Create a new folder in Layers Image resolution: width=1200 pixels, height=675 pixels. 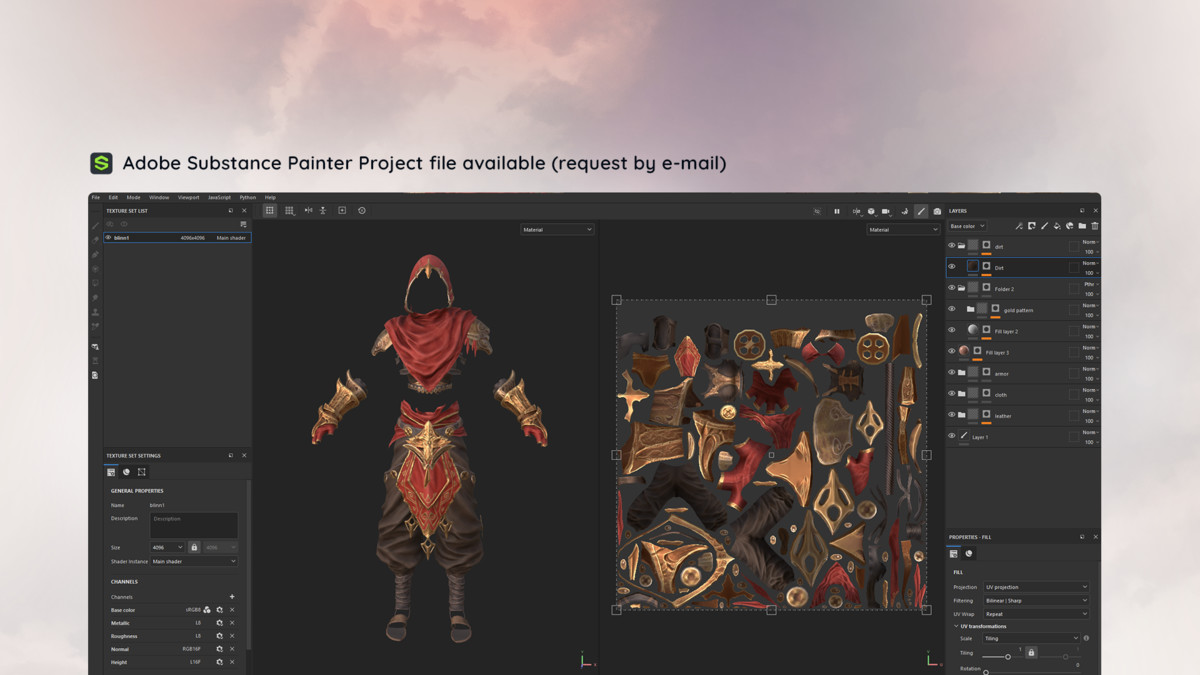pyautogui.click(x=1082, y=226)
